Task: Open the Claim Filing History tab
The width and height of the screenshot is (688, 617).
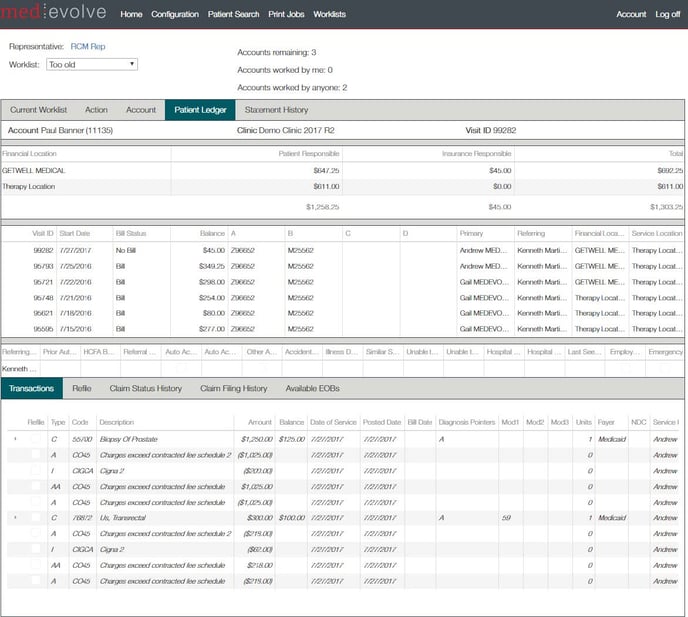Action: [x=233, y=388]
